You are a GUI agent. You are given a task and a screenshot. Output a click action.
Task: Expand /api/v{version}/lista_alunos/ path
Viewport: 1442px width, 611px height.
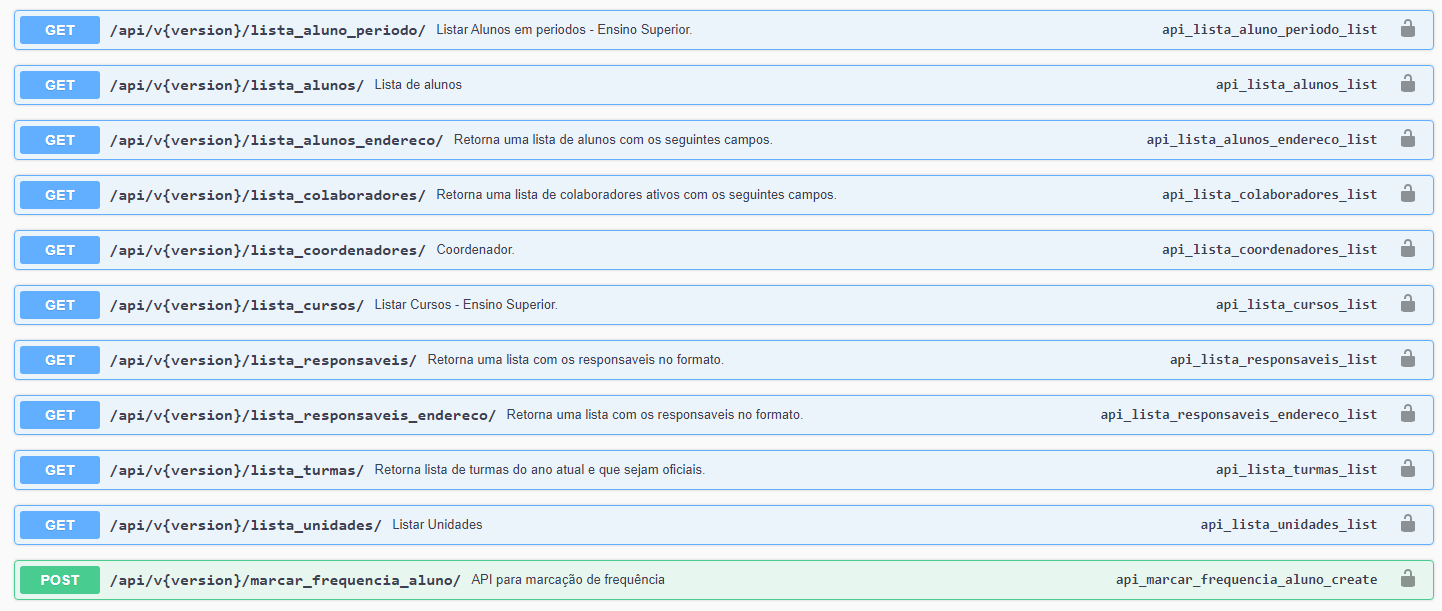point(237,85)
